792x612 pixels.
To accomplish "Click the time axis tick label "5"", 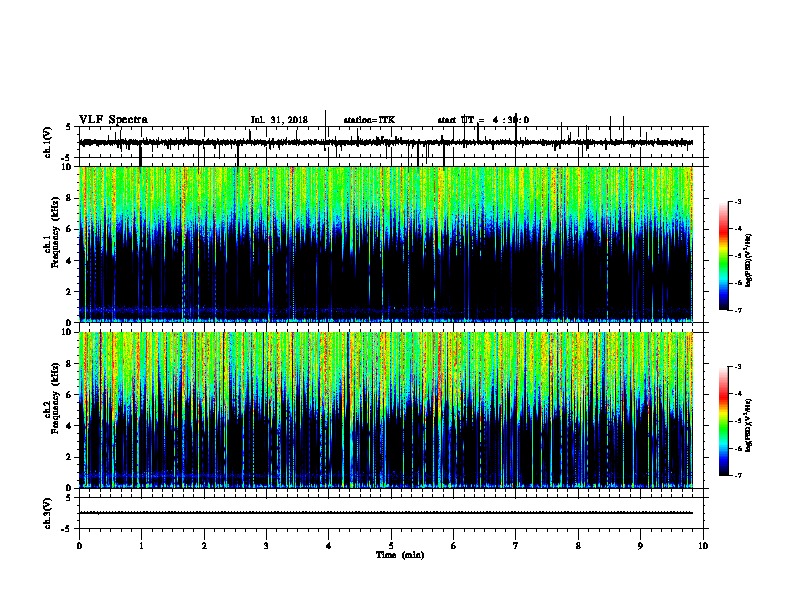I will [x=391, y=546].
